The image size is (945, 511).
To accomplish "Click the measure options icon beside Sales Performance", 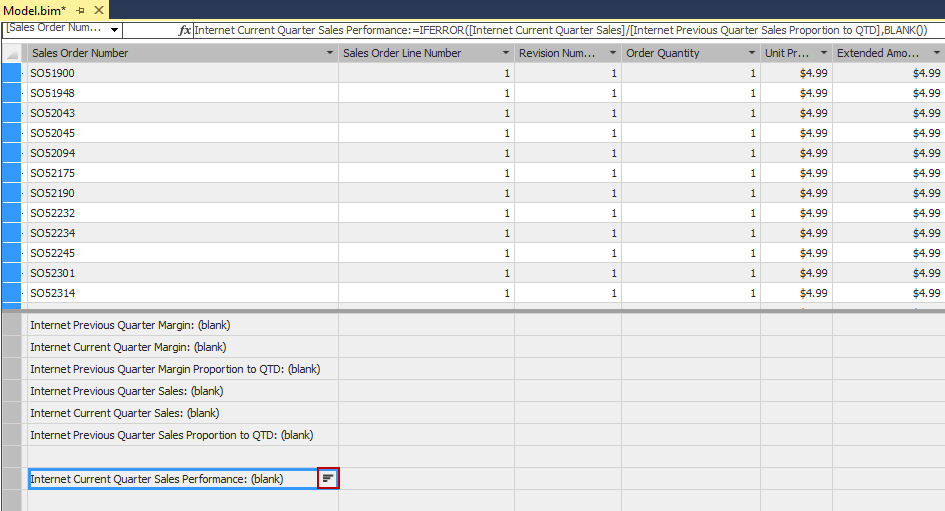I will pos(328,479).
